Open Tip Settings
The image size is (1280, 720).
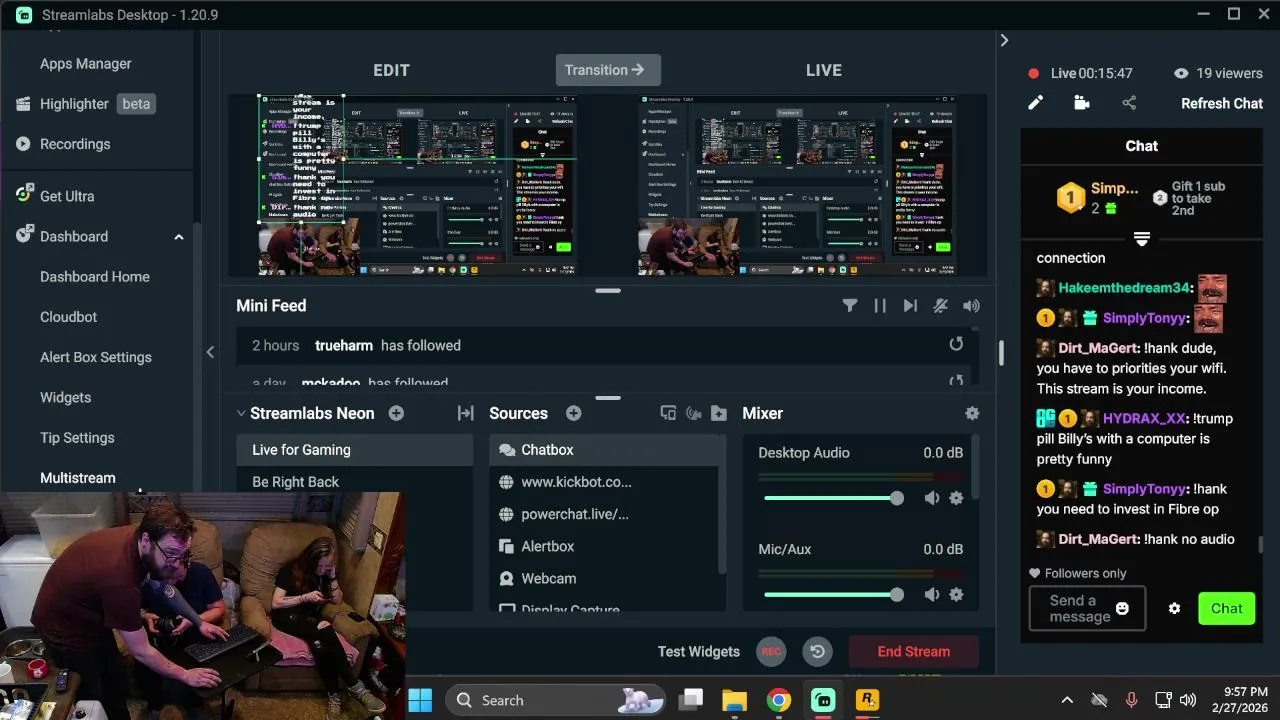coord(77,438)
